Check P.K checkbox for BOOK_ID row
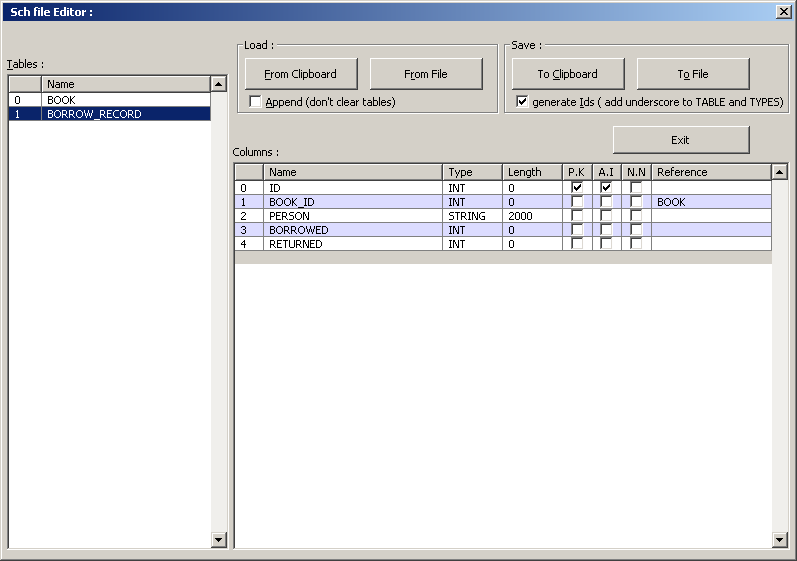797x561 pixels. coord(577,202)
